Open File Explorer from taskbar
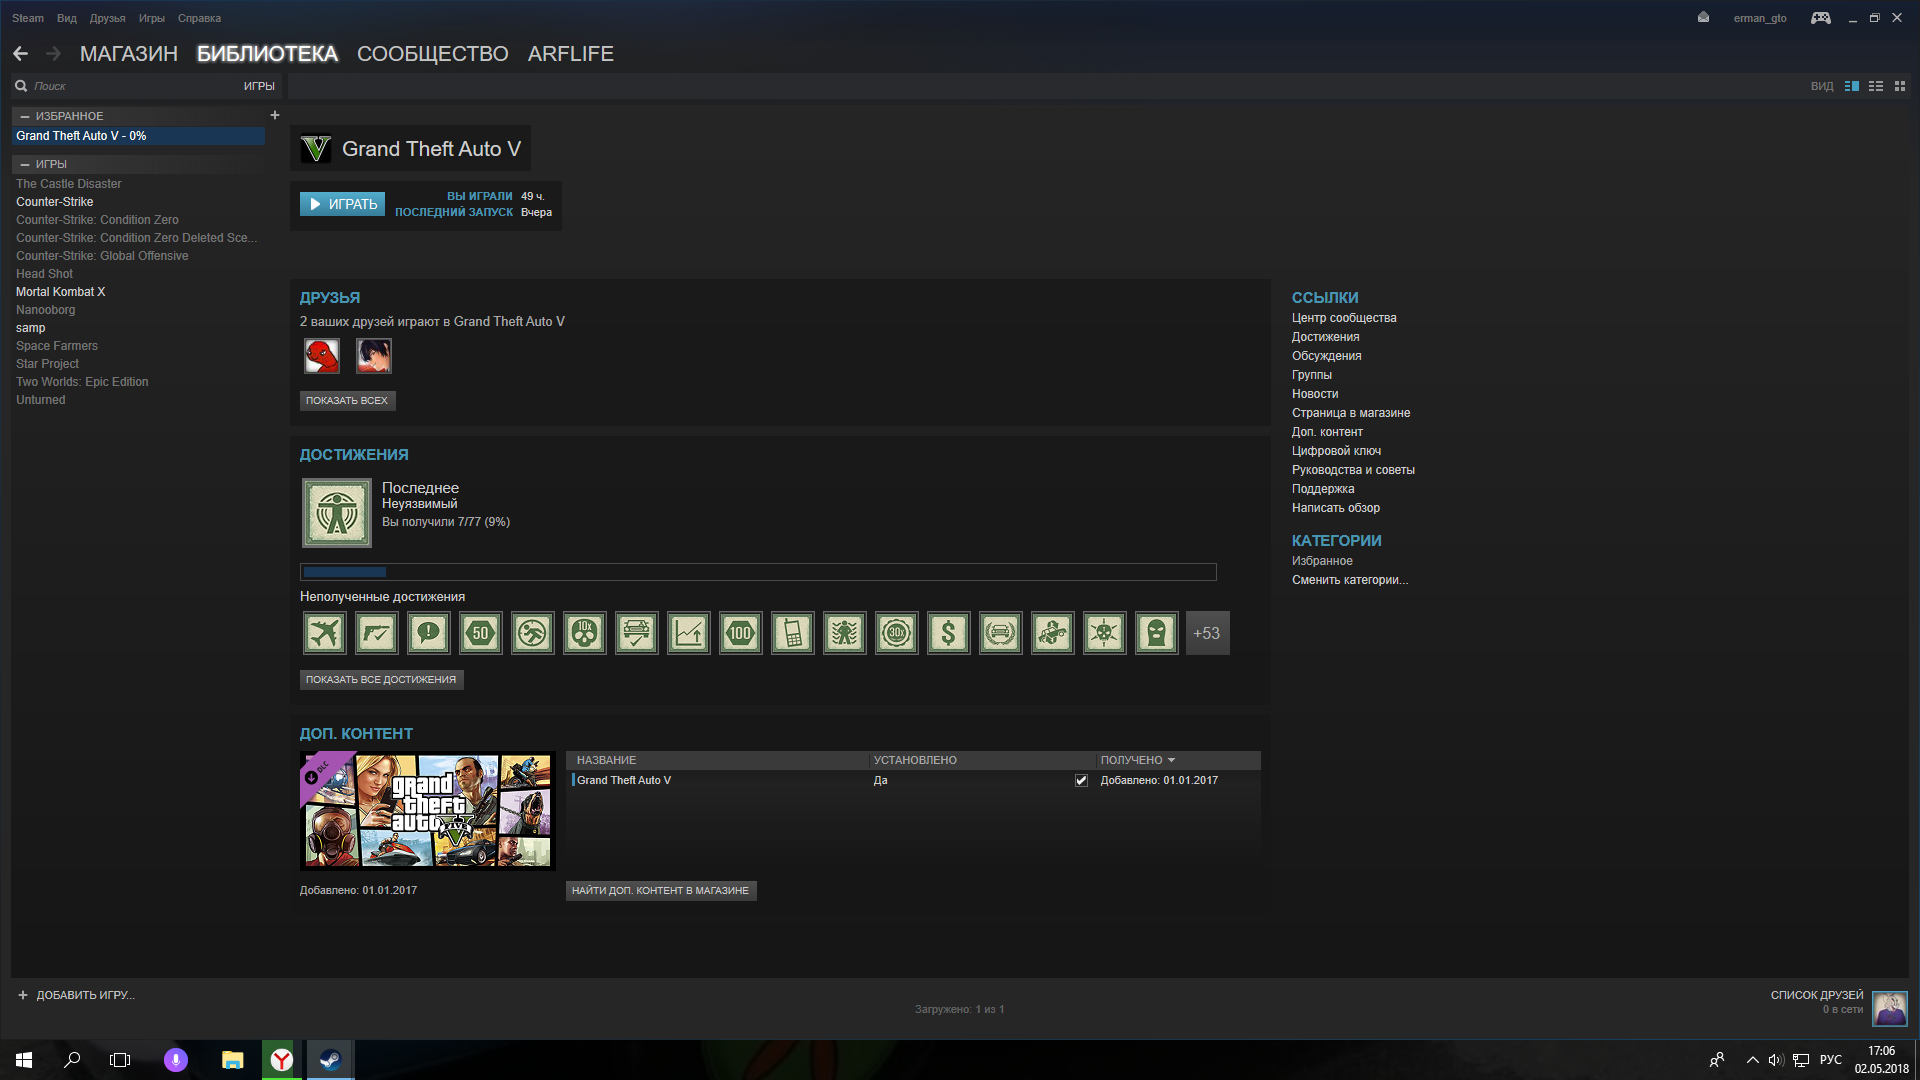Image resolution: width=1920 pixels, height=1080 pixels. [233, 1060]
